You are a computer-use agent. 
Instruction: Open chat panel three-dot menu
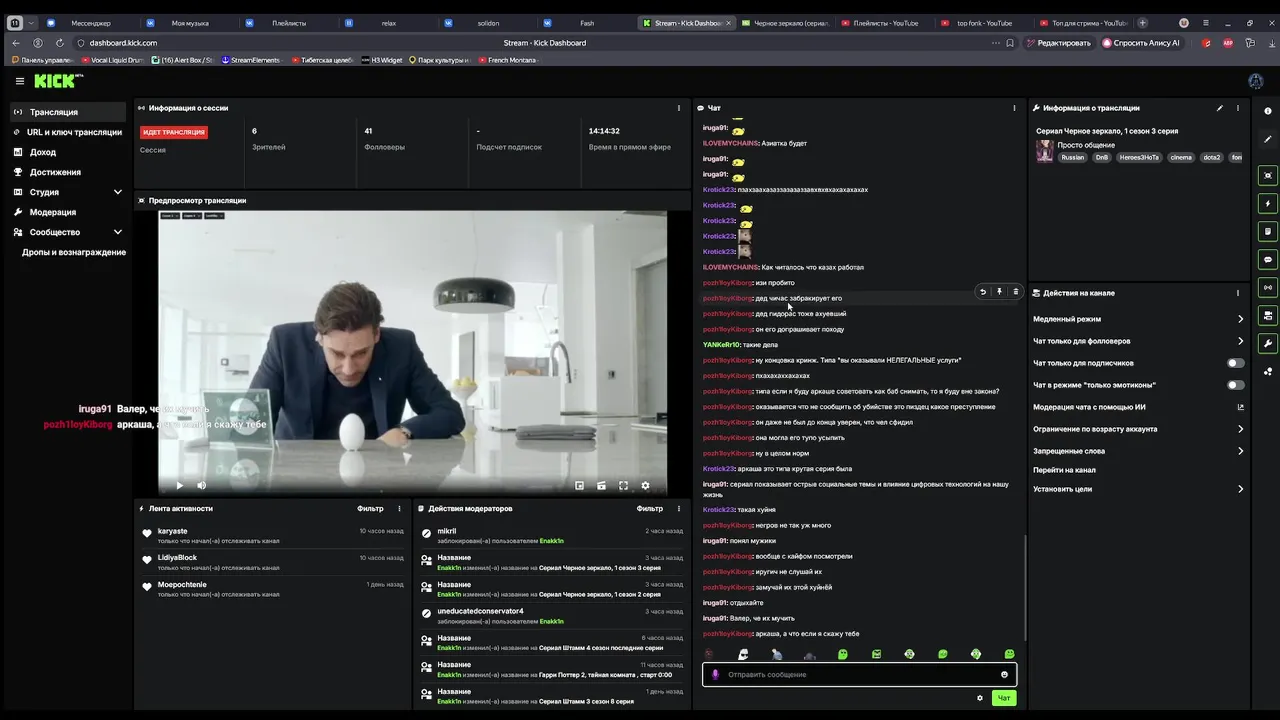tap(1014, 108)
